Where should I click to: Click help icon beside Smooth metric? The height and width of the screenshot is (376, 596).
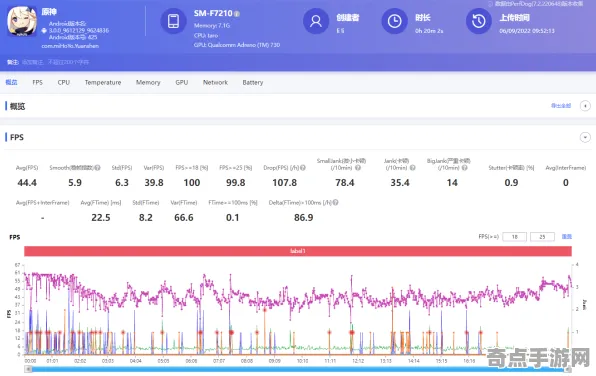[97, 168]
